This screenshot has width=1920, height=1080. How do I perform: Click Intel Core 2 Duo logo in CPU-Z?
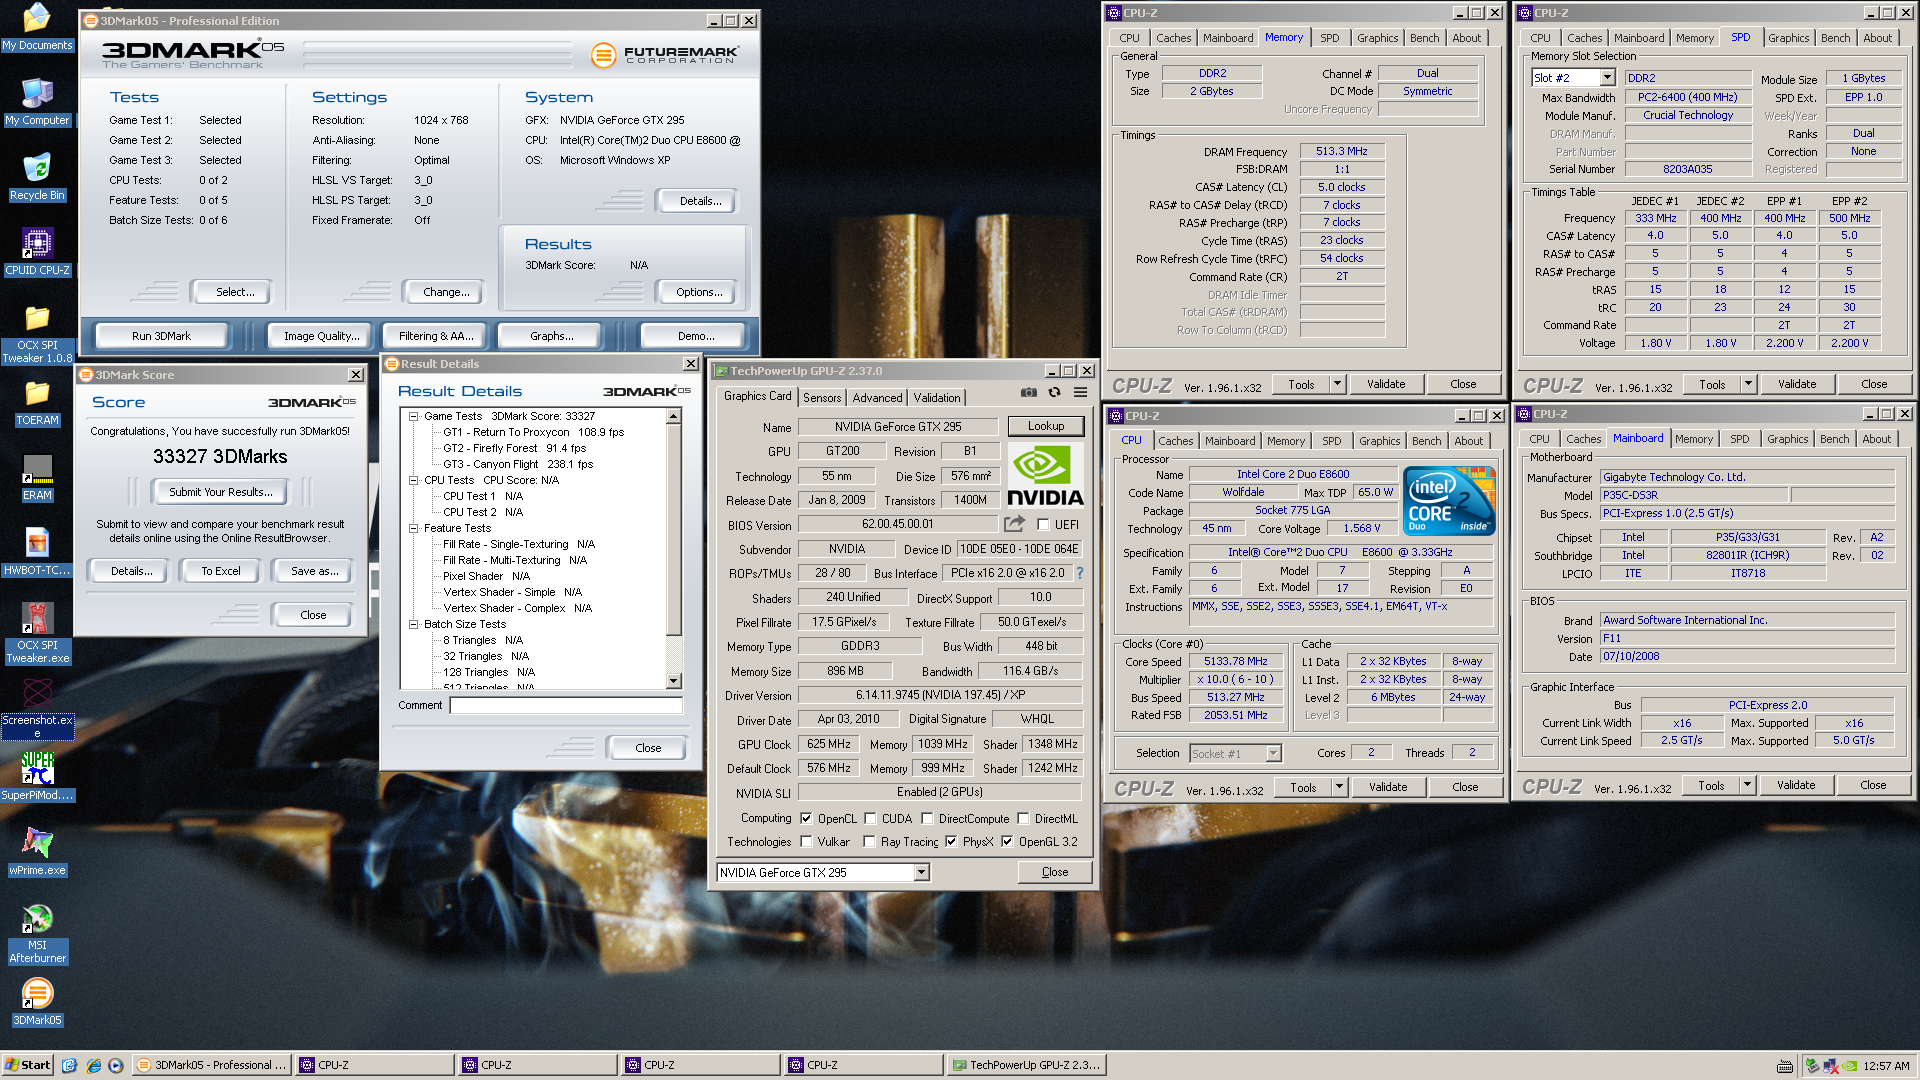point(1448,500)
